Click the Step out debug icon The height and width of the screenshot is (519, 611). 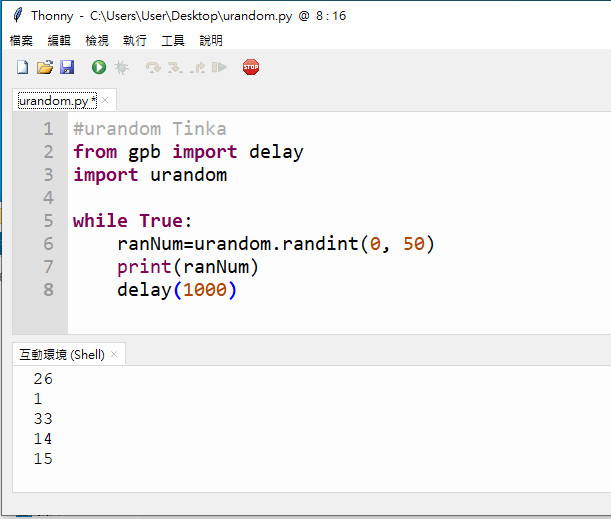pyautogui.click(x=198, y=67)
